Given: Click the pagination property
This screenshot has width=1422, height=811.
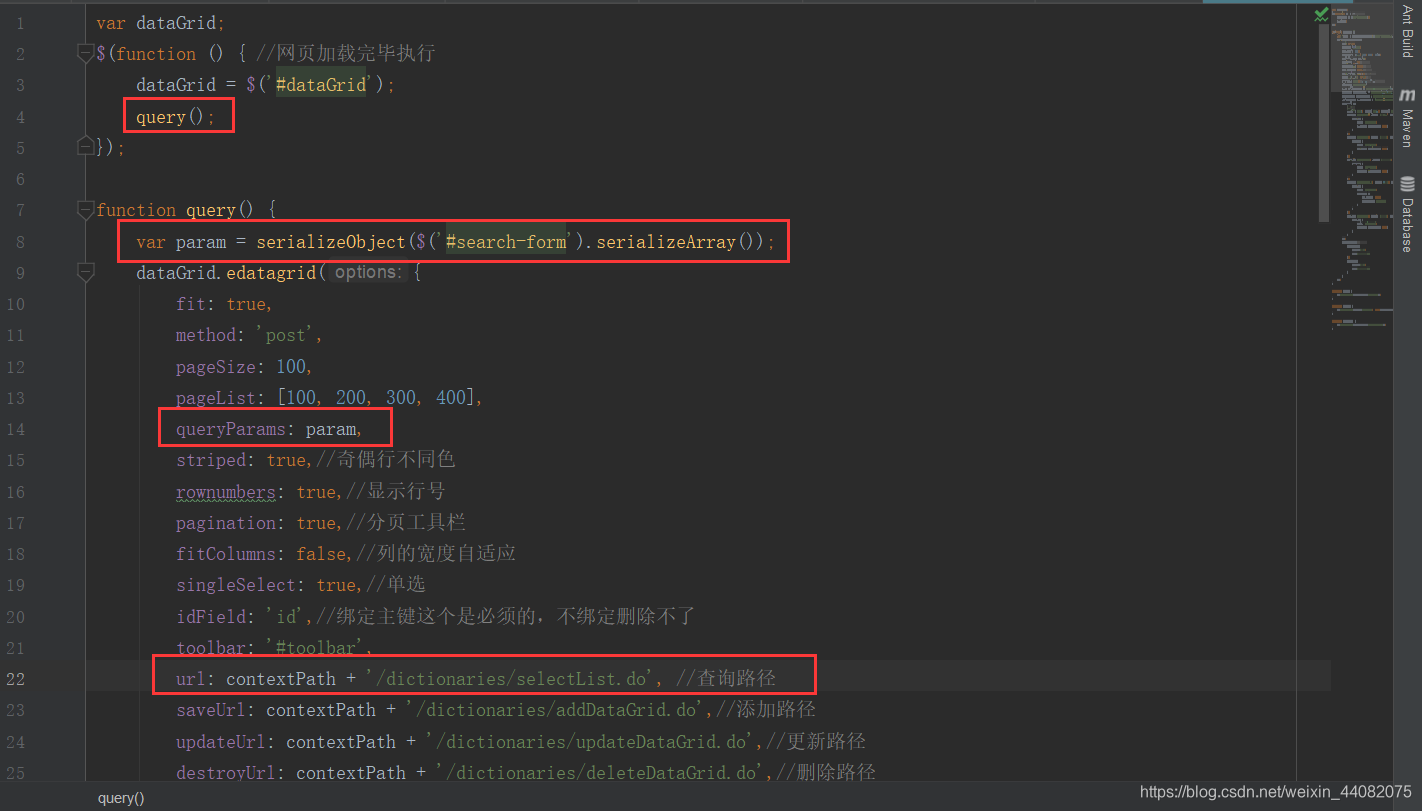Looking at the screenshot, I should coord(226,523).
